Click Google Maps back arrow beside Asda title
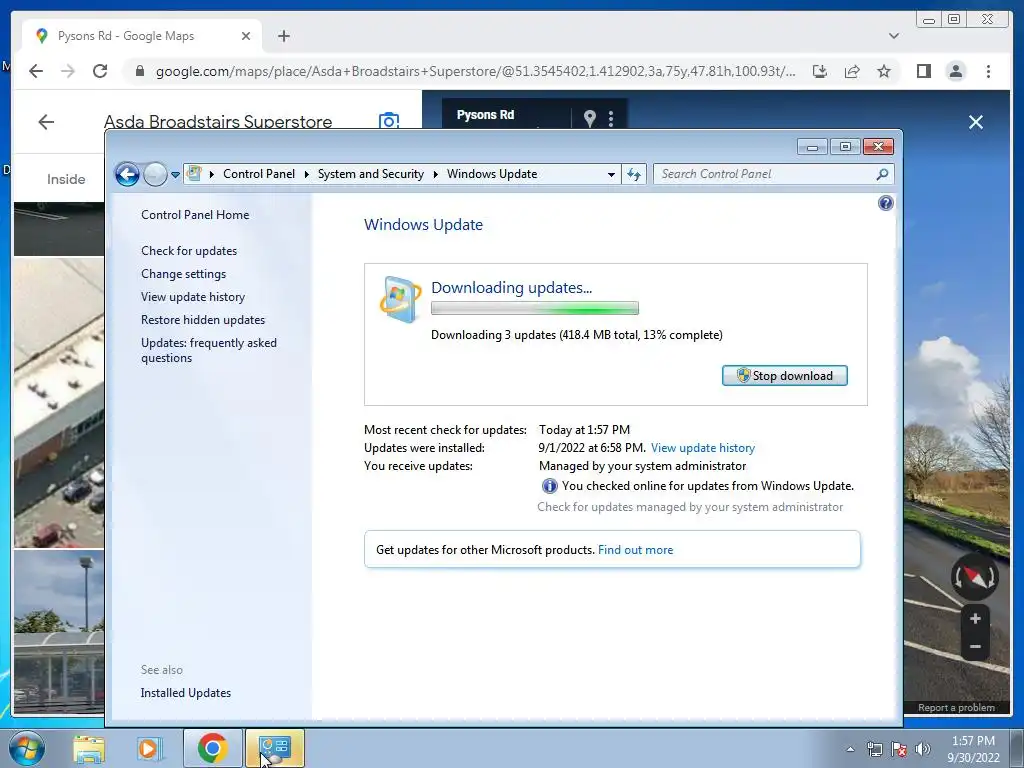 tap(46, 122)
